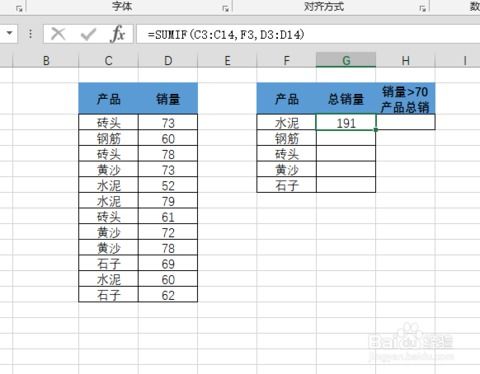
Task: Select the 砖头 cell in column F
Action: coord(286,153)
